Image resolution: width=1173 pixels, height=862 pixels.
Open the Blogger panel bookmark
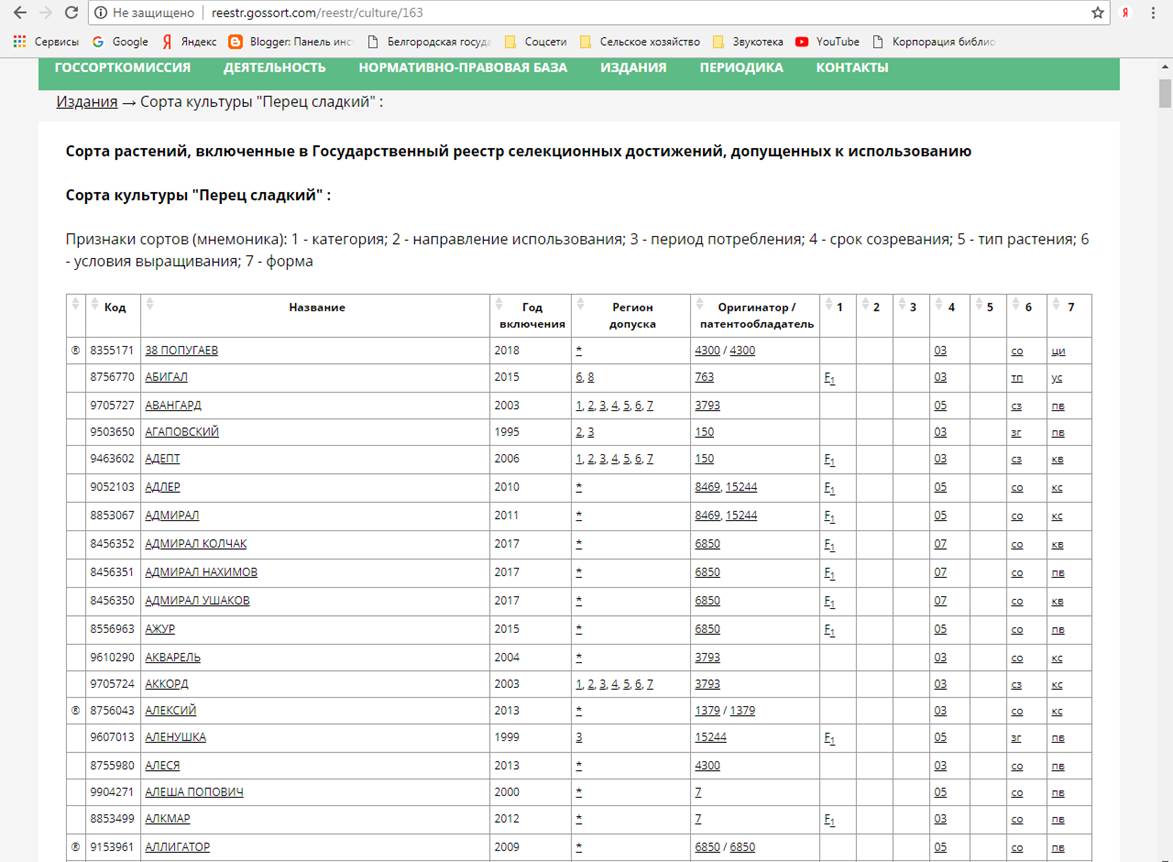(290, 42)
